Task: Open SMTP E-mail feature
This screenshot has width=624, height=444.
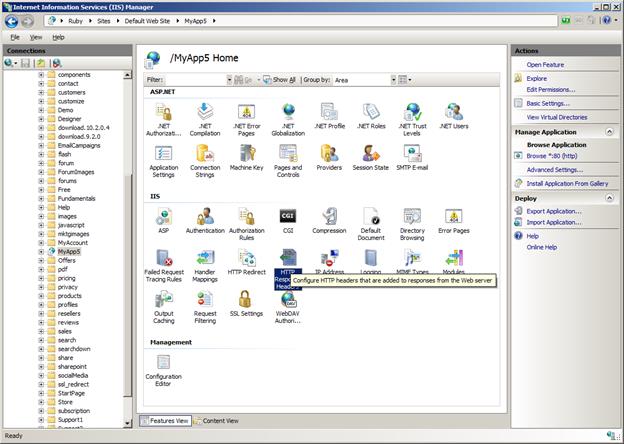Action: 412,158
